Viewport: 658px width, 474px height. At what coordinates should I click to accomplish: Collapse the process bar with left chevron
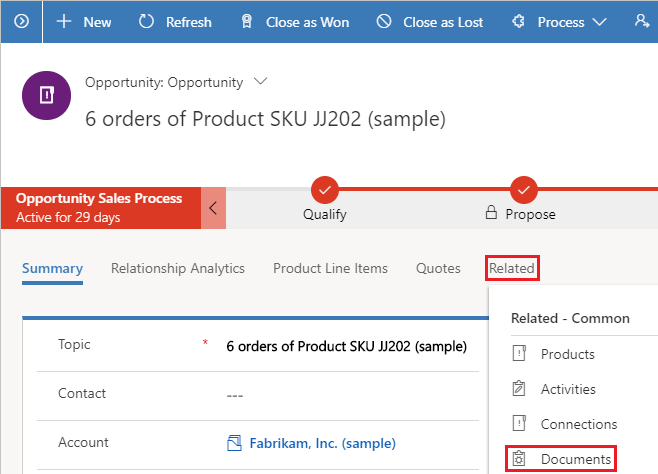(213, 208)
